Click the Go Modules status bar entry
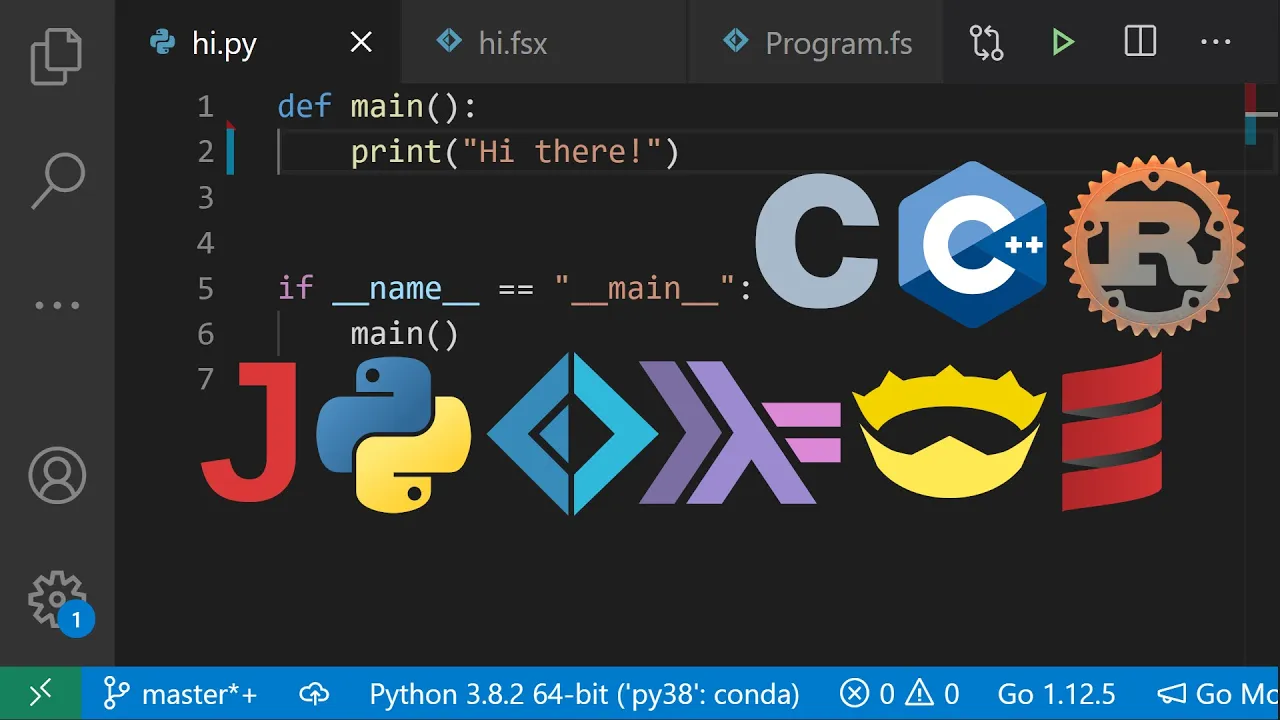This screenshot has height=720, width=1280. click(1216, 693)
